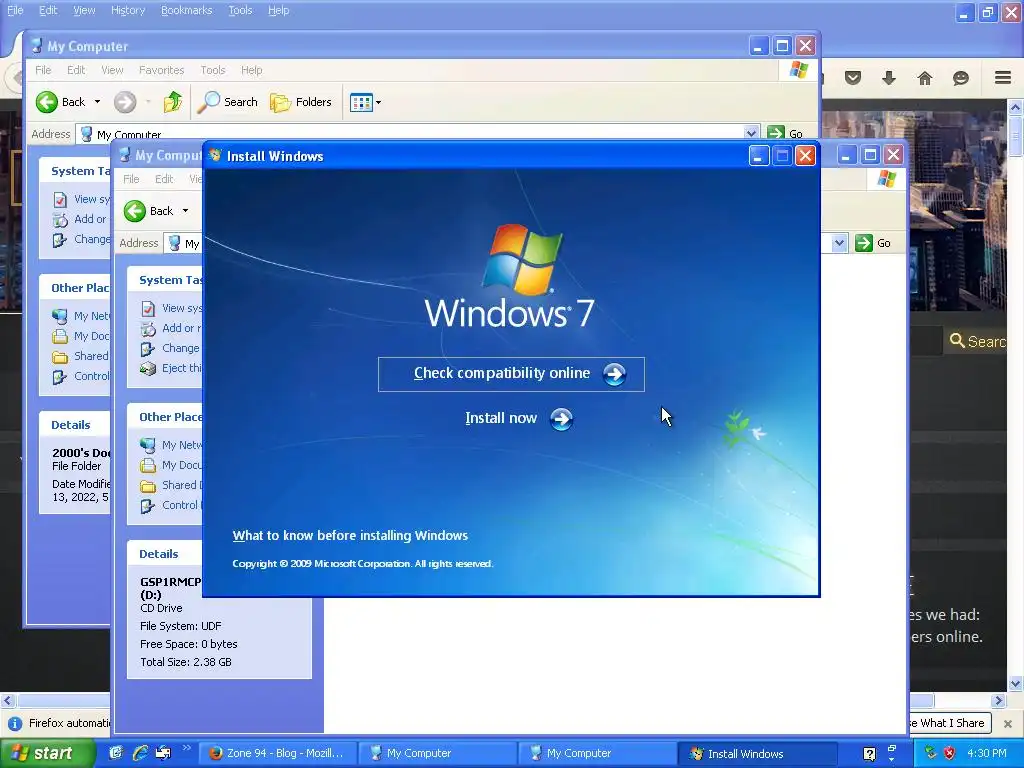
Task: Click Firefox Home icon
Action: pyautogui.click(x=925, y=78)
